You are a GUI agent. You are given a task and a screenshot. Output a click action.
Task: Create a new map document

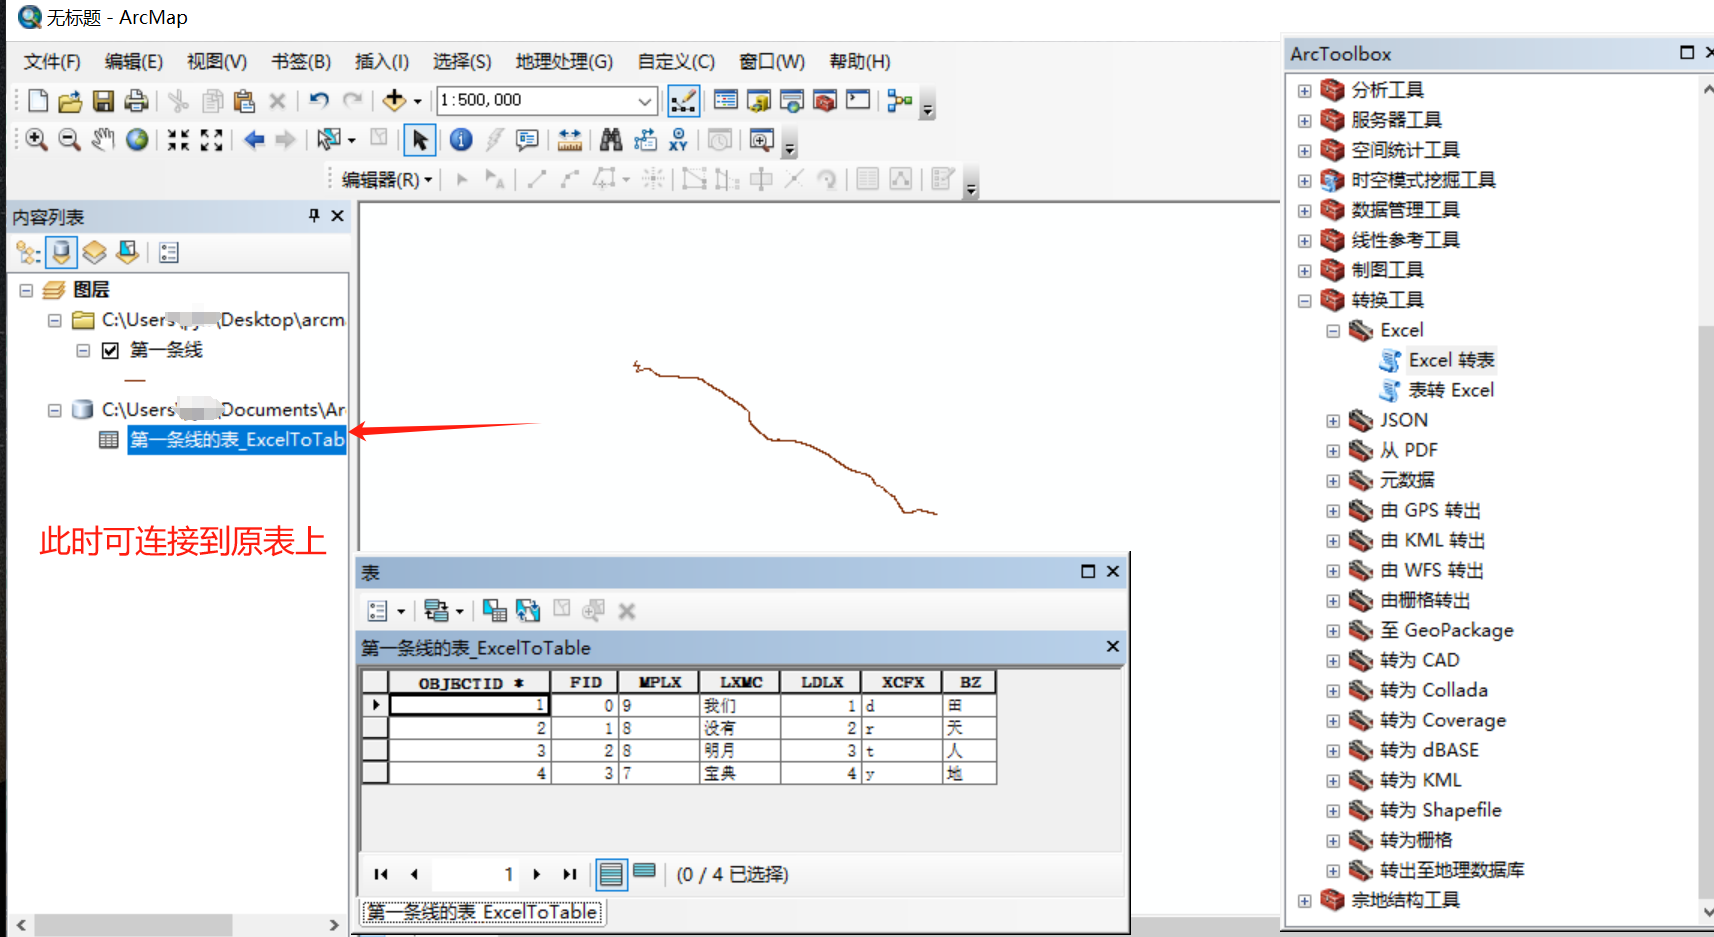38,100
